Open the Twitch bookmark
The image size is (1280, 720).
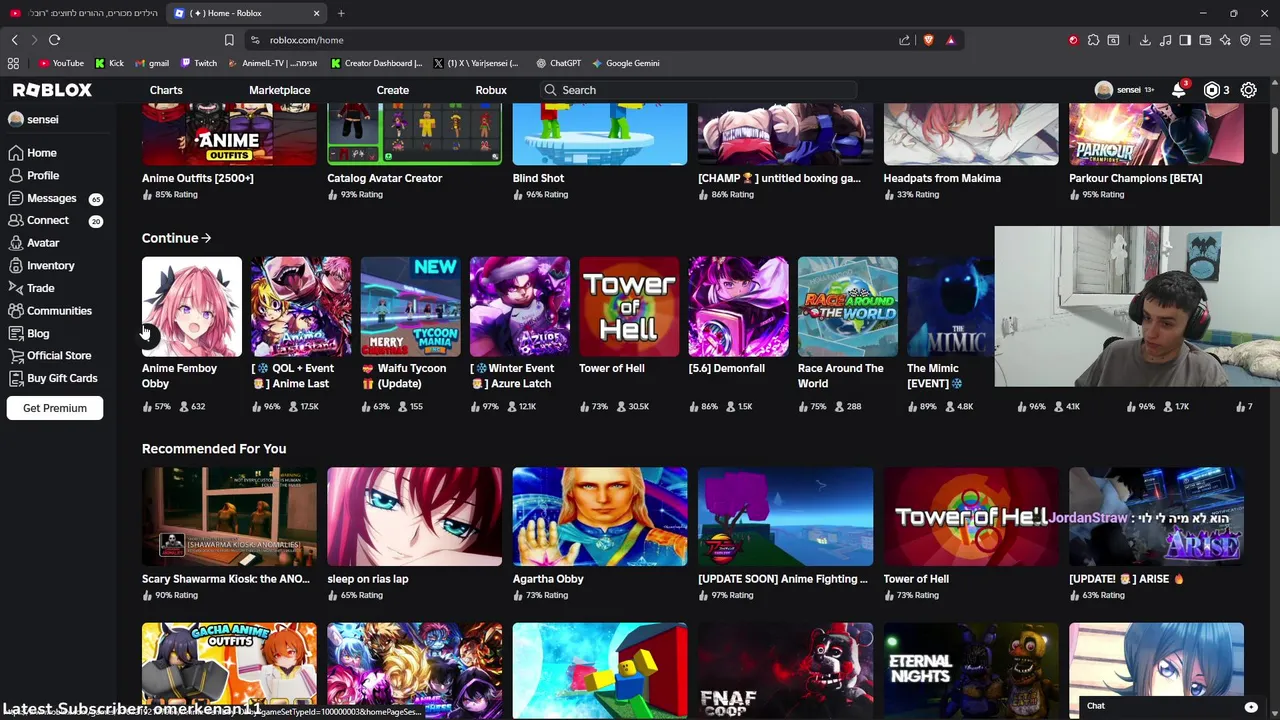[x=198, y=63]
